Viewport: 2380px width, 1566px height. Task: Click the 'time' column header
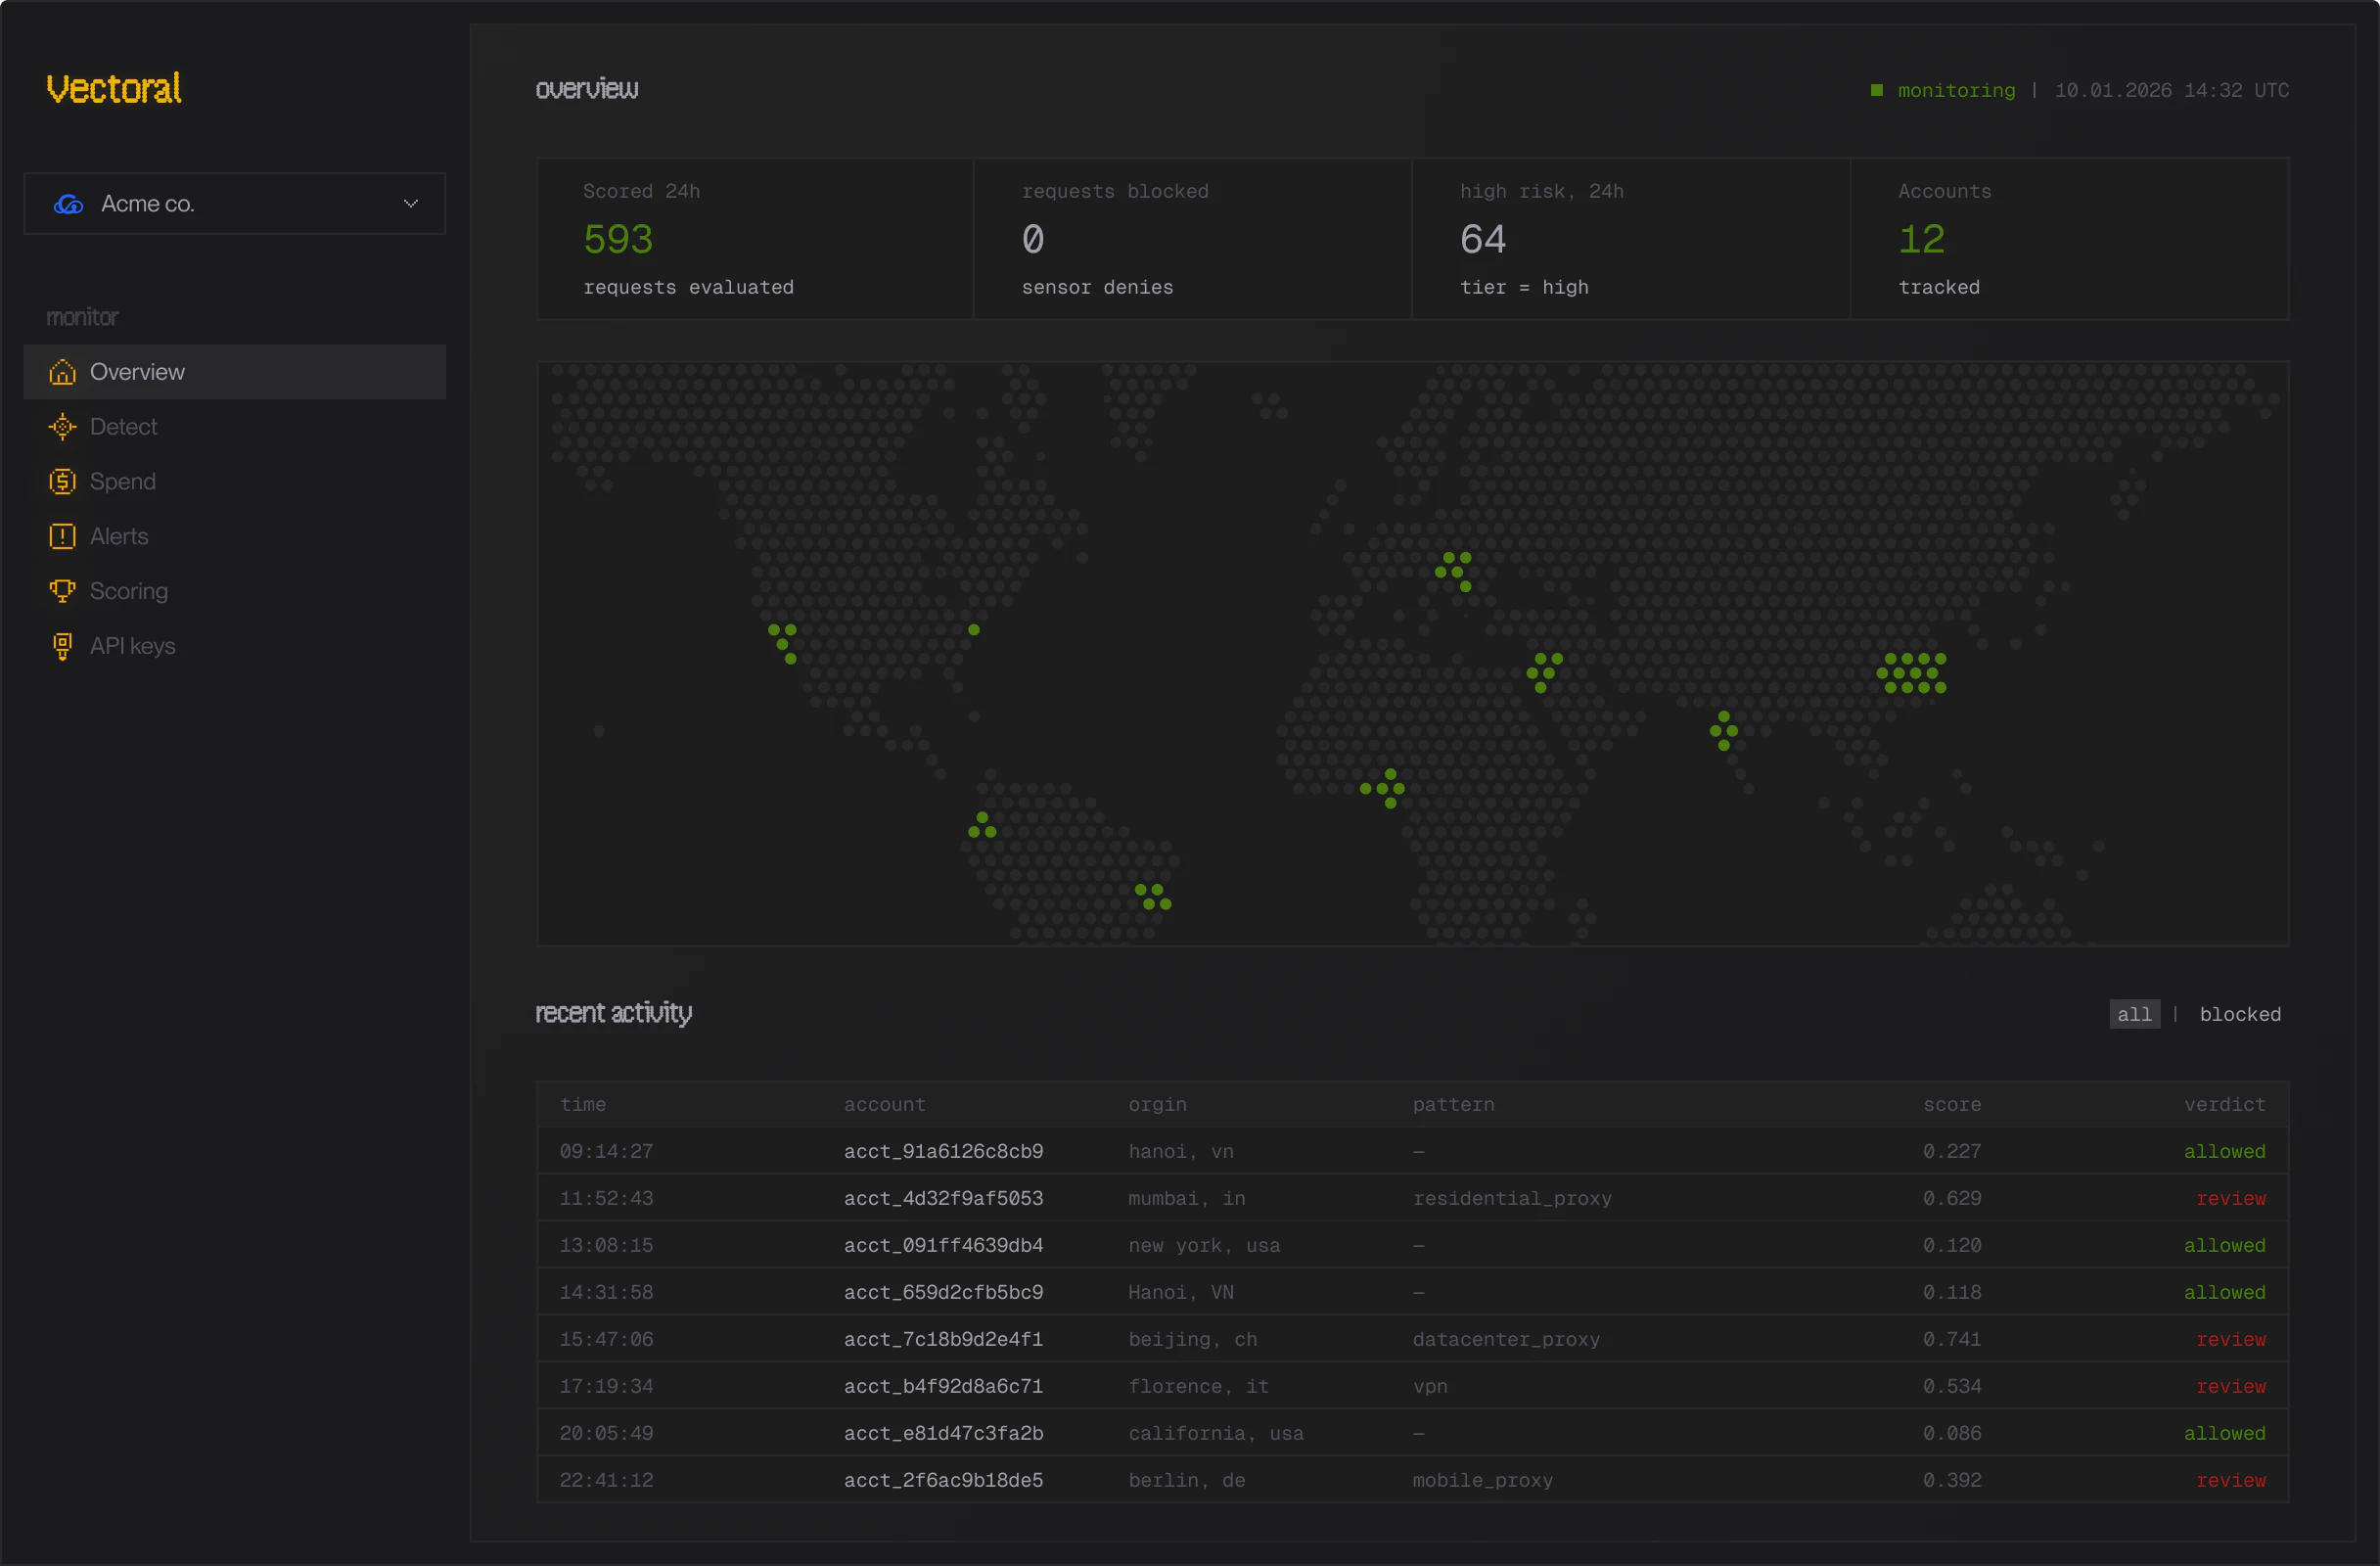(583, 1105)
